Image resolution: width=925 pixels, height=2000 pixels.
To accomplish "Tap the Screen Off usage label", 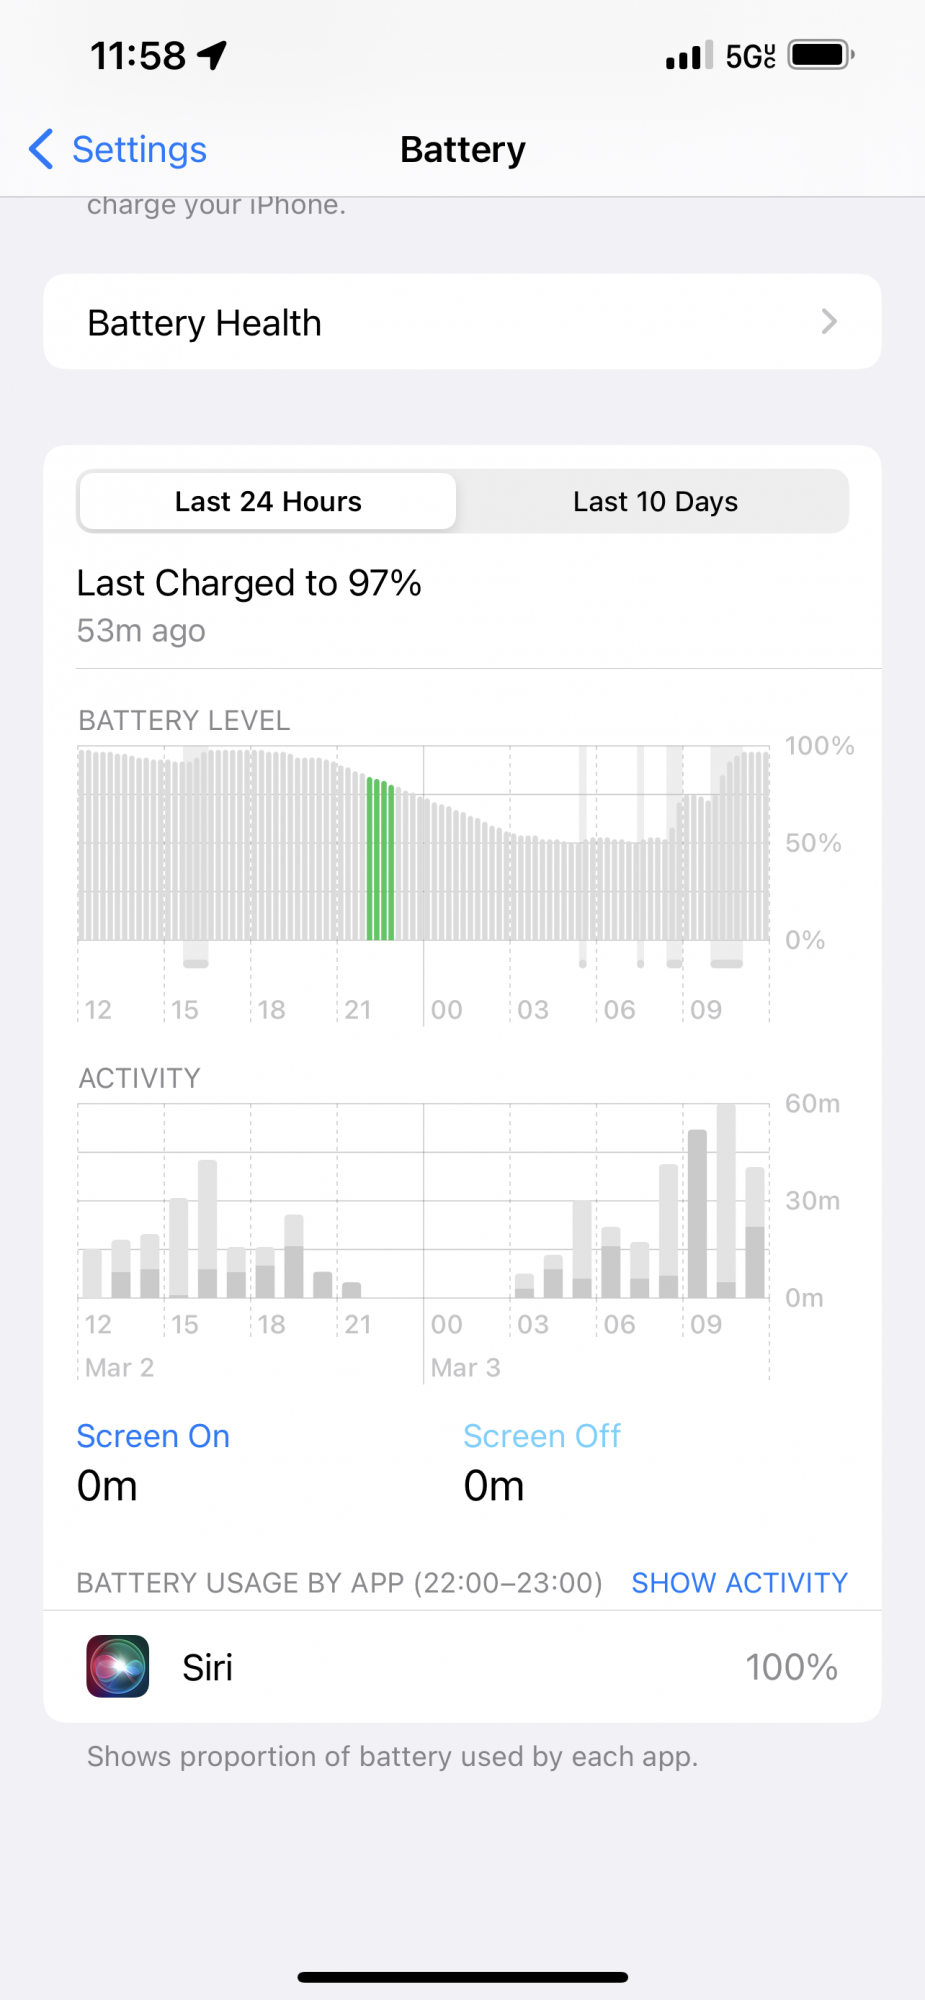I will coord(542,1436).
